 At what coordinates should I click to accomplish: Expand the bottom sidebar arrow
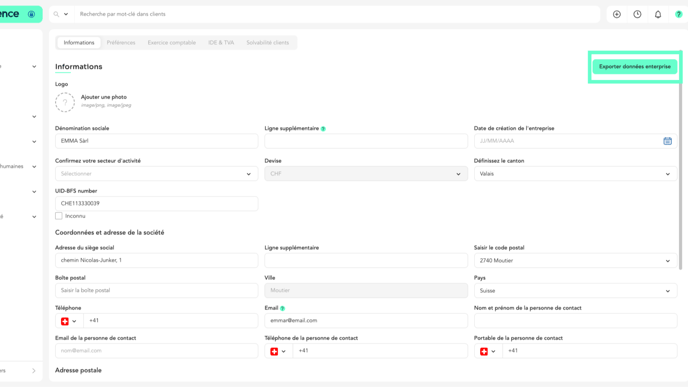(34, 371)
